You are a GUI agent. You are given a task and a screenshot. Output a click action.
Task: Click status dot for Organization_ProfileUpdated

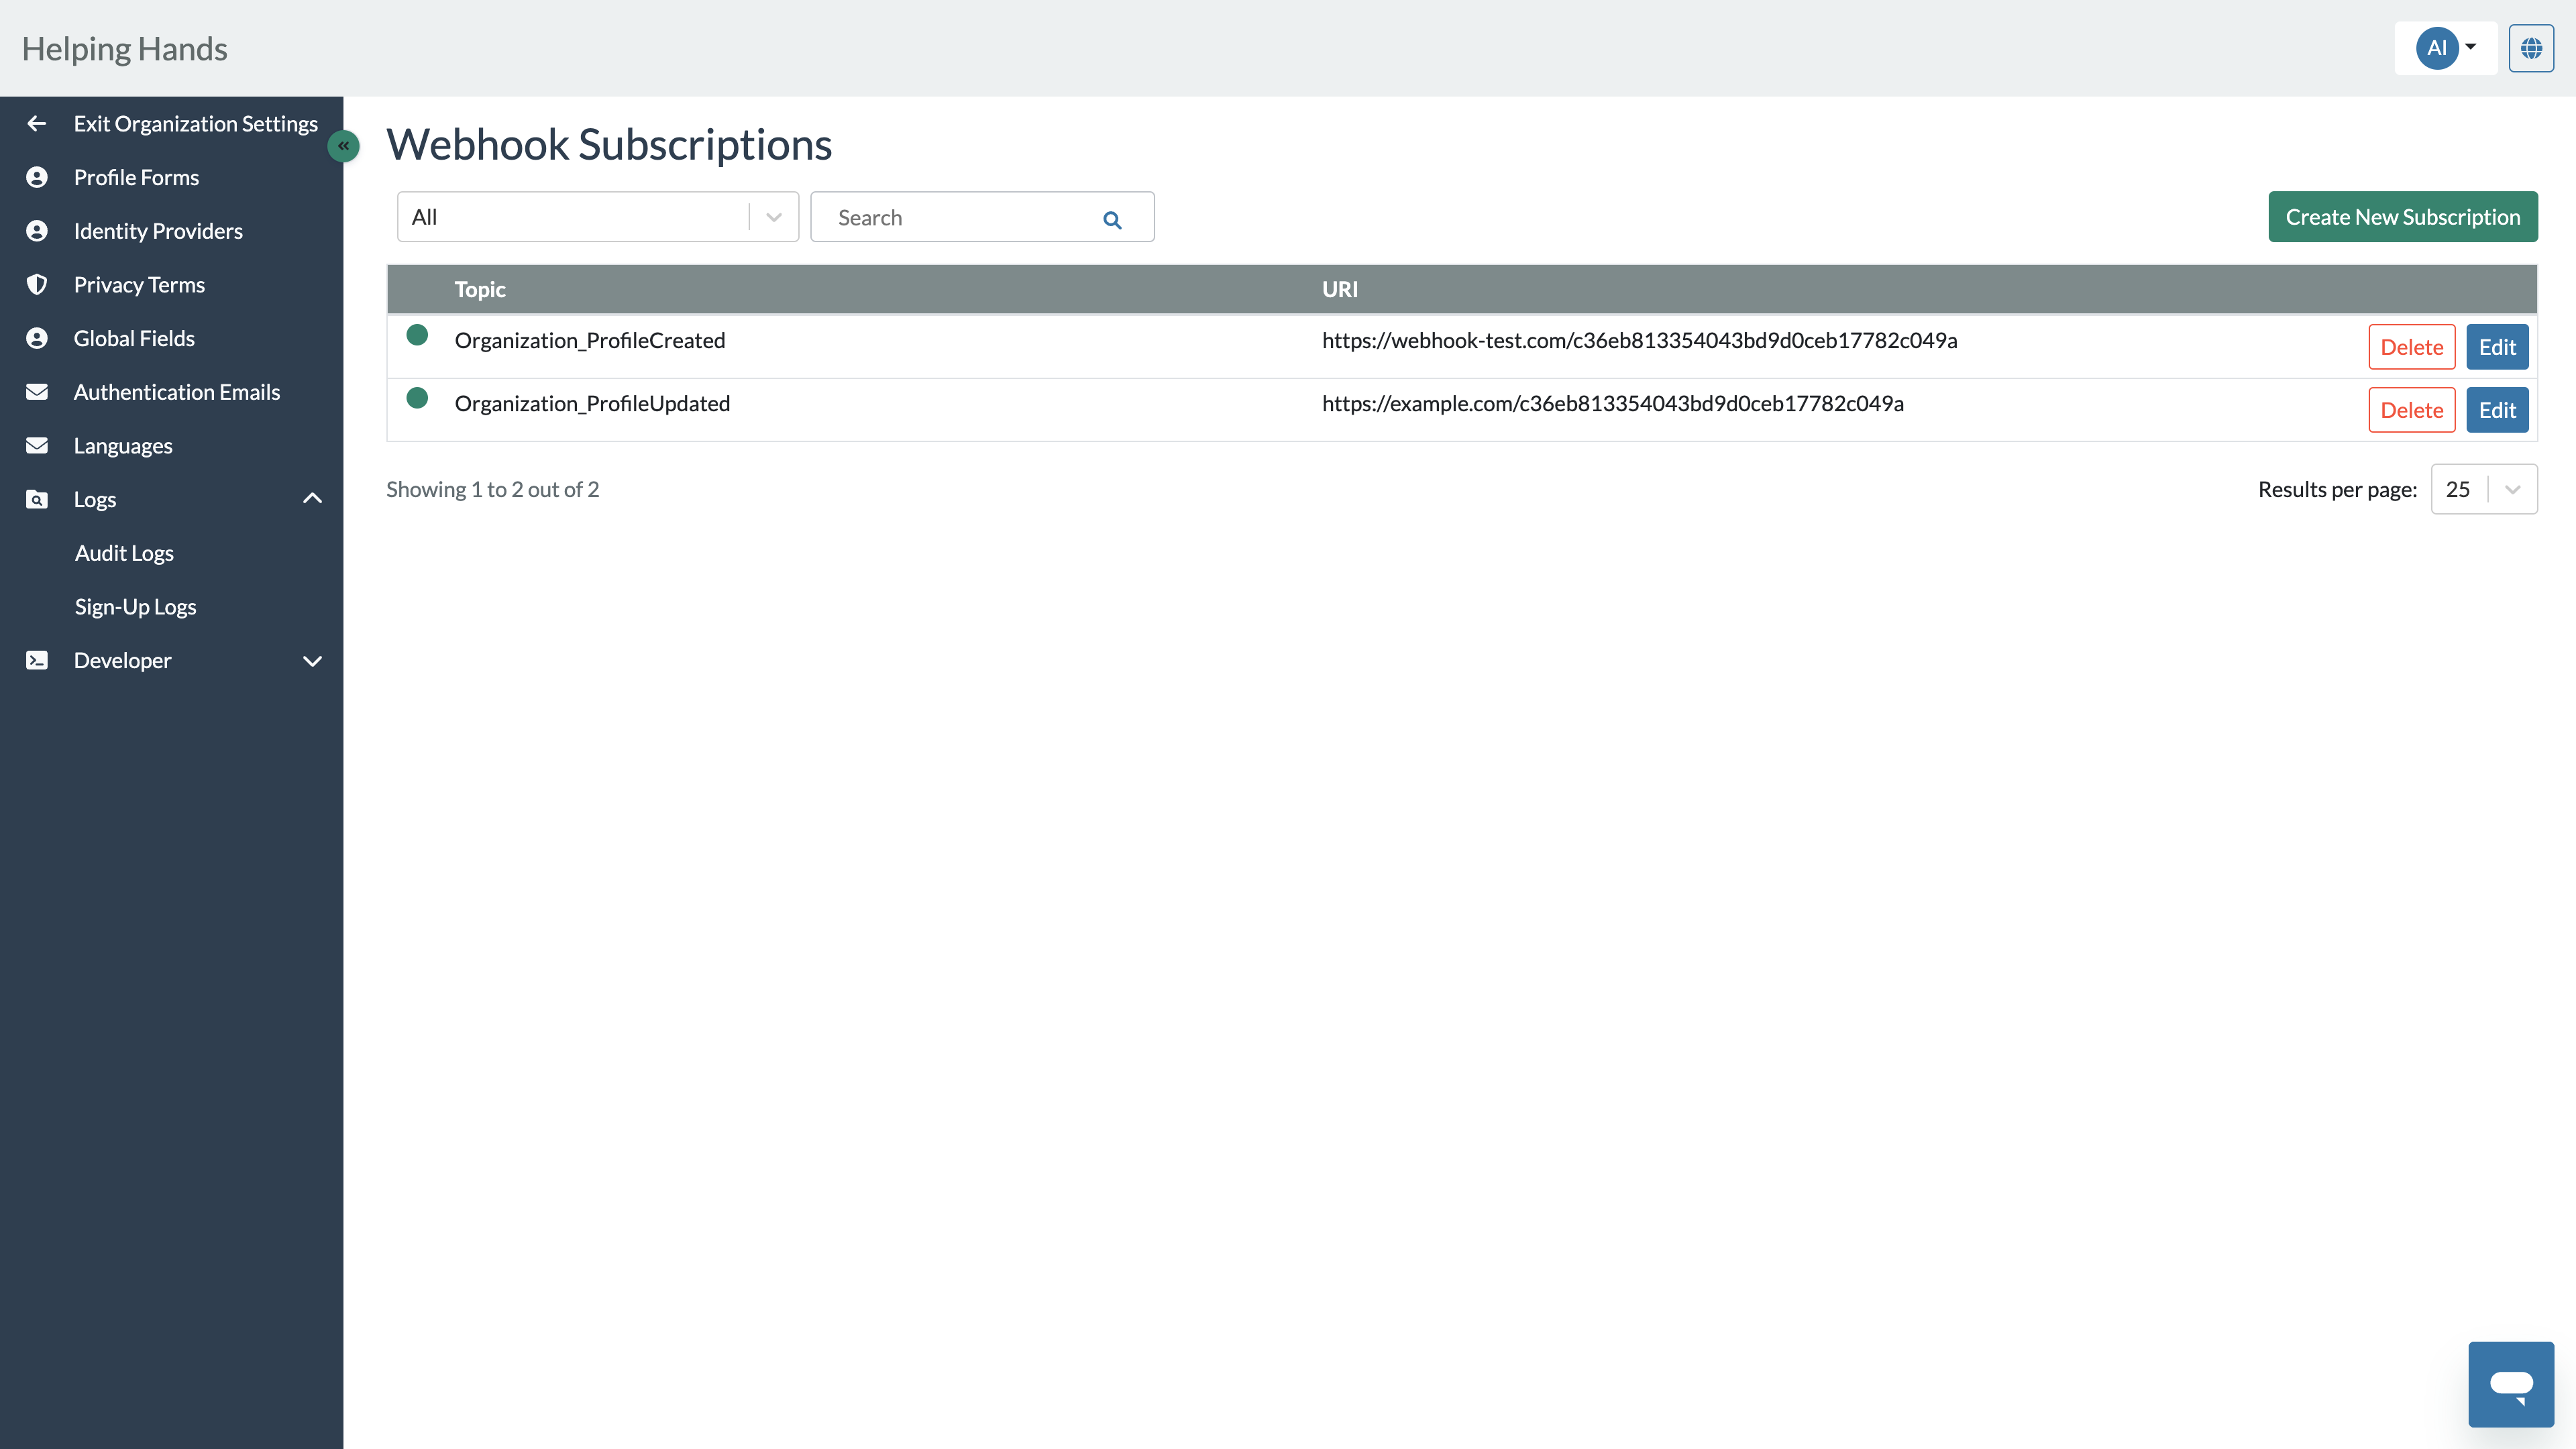coord(417,398)
